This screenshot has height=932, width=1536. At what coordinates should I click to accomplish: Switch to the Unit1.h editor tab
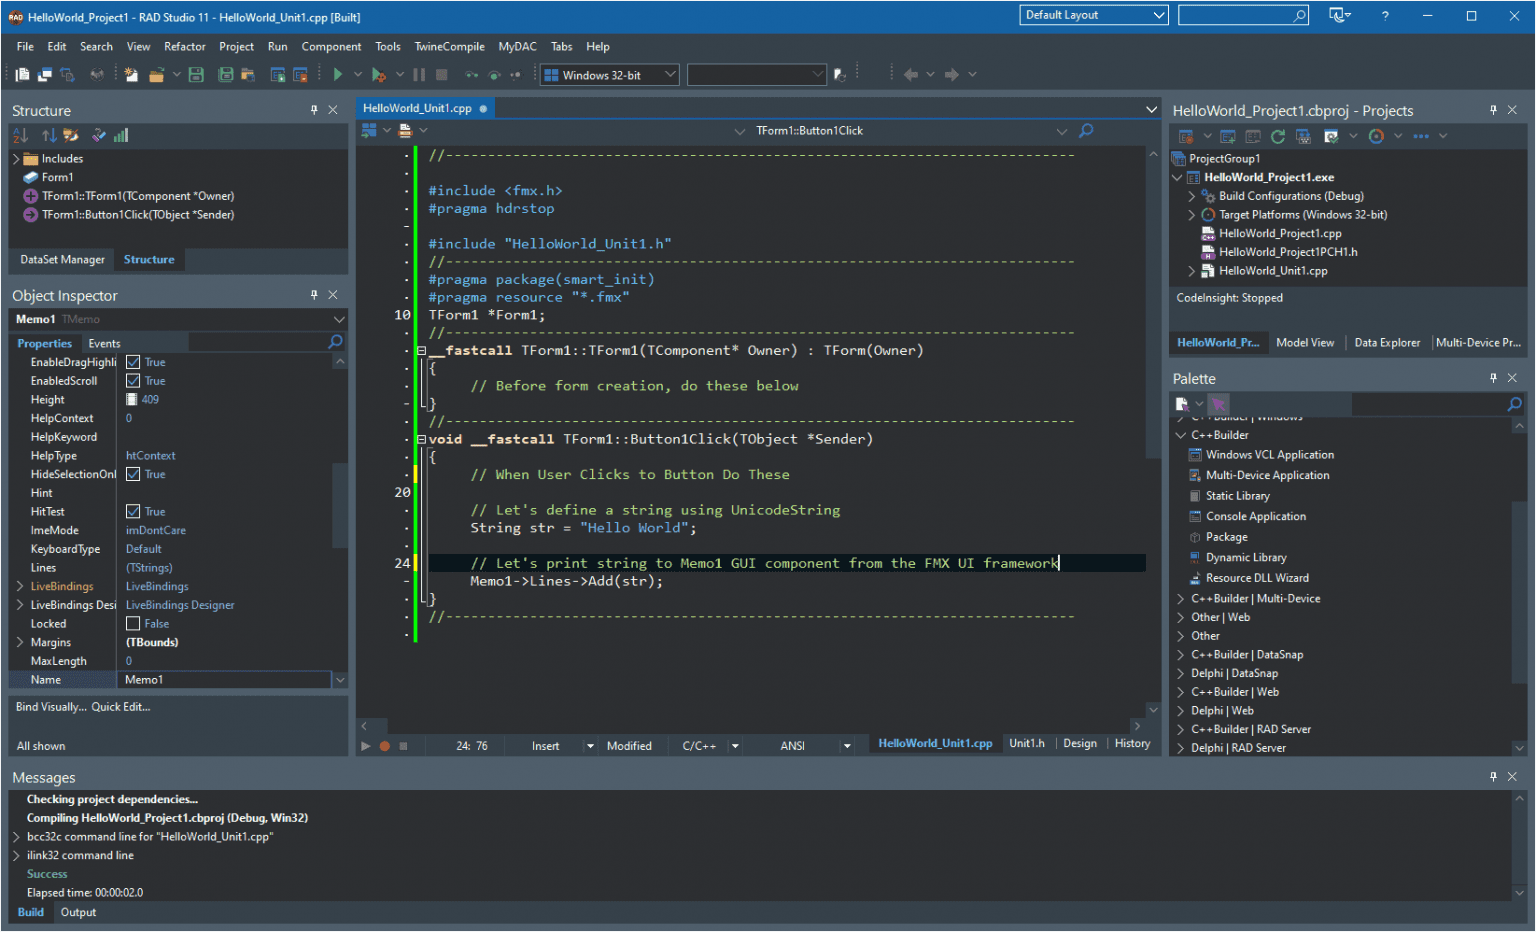tap(1026, 743)
